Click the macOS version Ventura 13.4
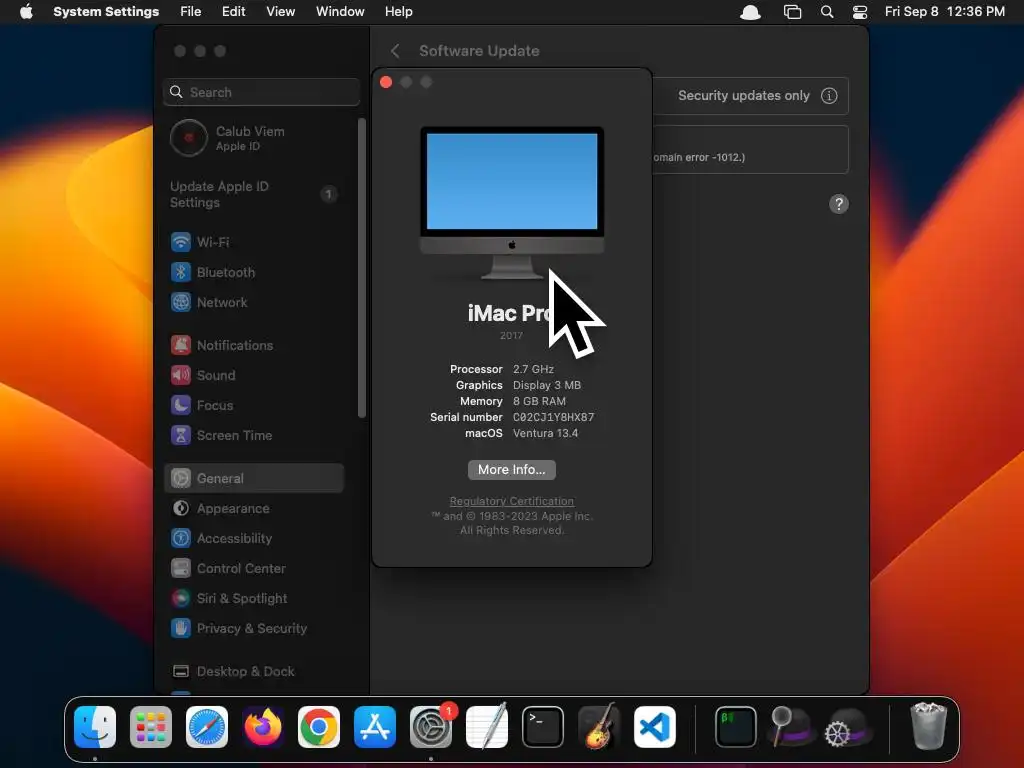The height and width of the screenshot is (768, 1024). 545,433
